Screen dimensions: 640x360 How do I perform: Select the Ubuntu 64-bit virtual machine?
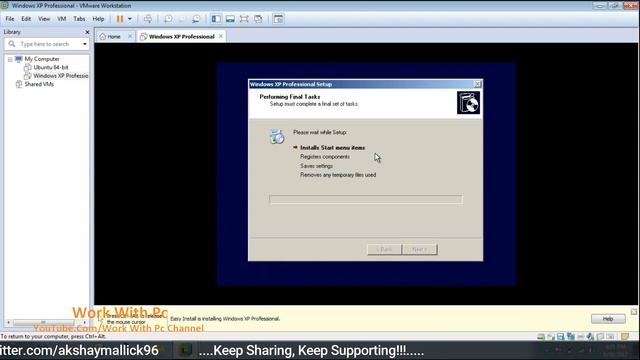point(51,67)
